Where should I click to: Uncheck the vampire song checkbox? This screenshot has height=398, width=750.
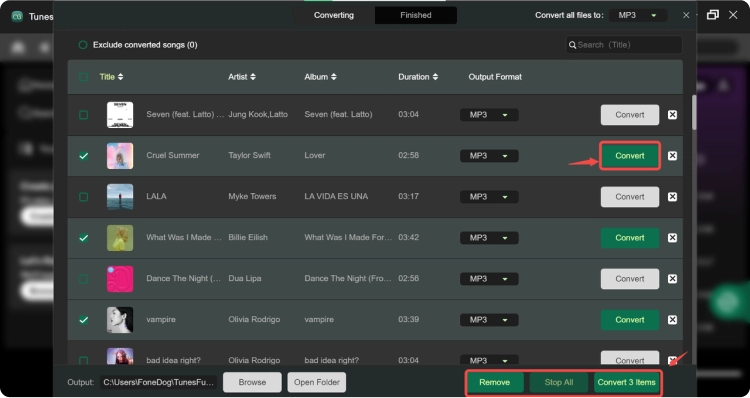pos(84,320)
